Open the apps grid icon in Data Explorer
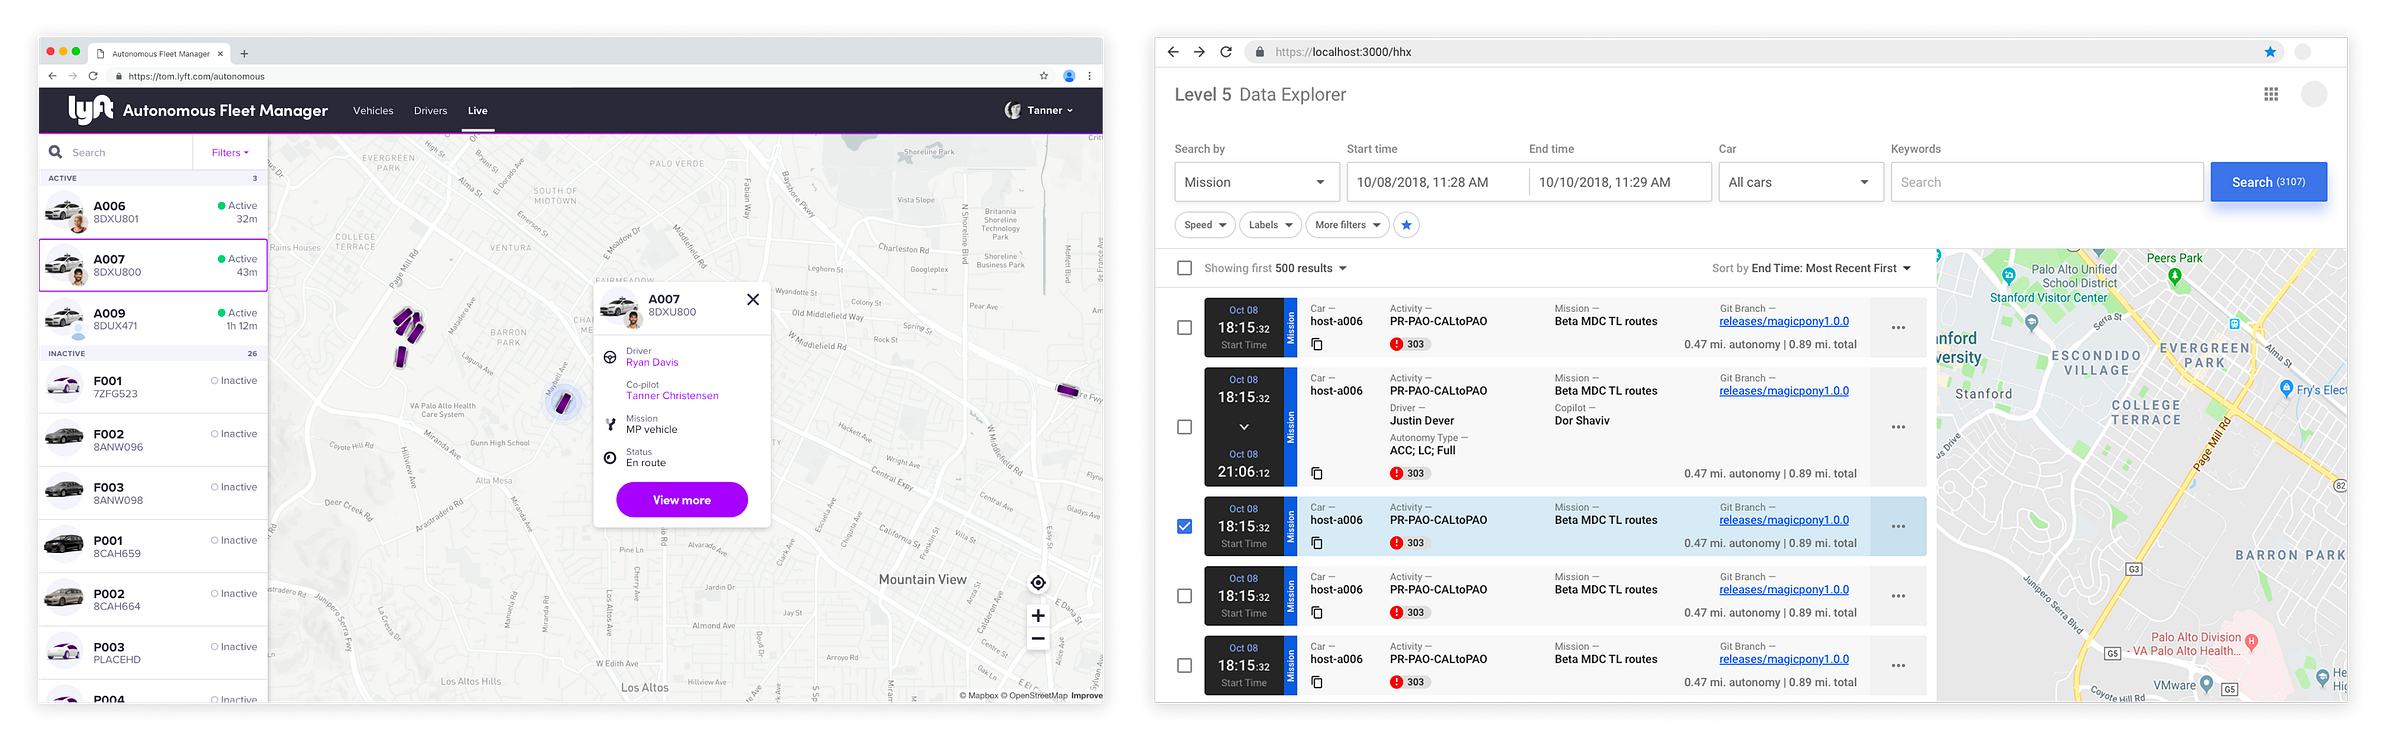Screen dimensions: 2400x739 click(x=2271, y=94)
